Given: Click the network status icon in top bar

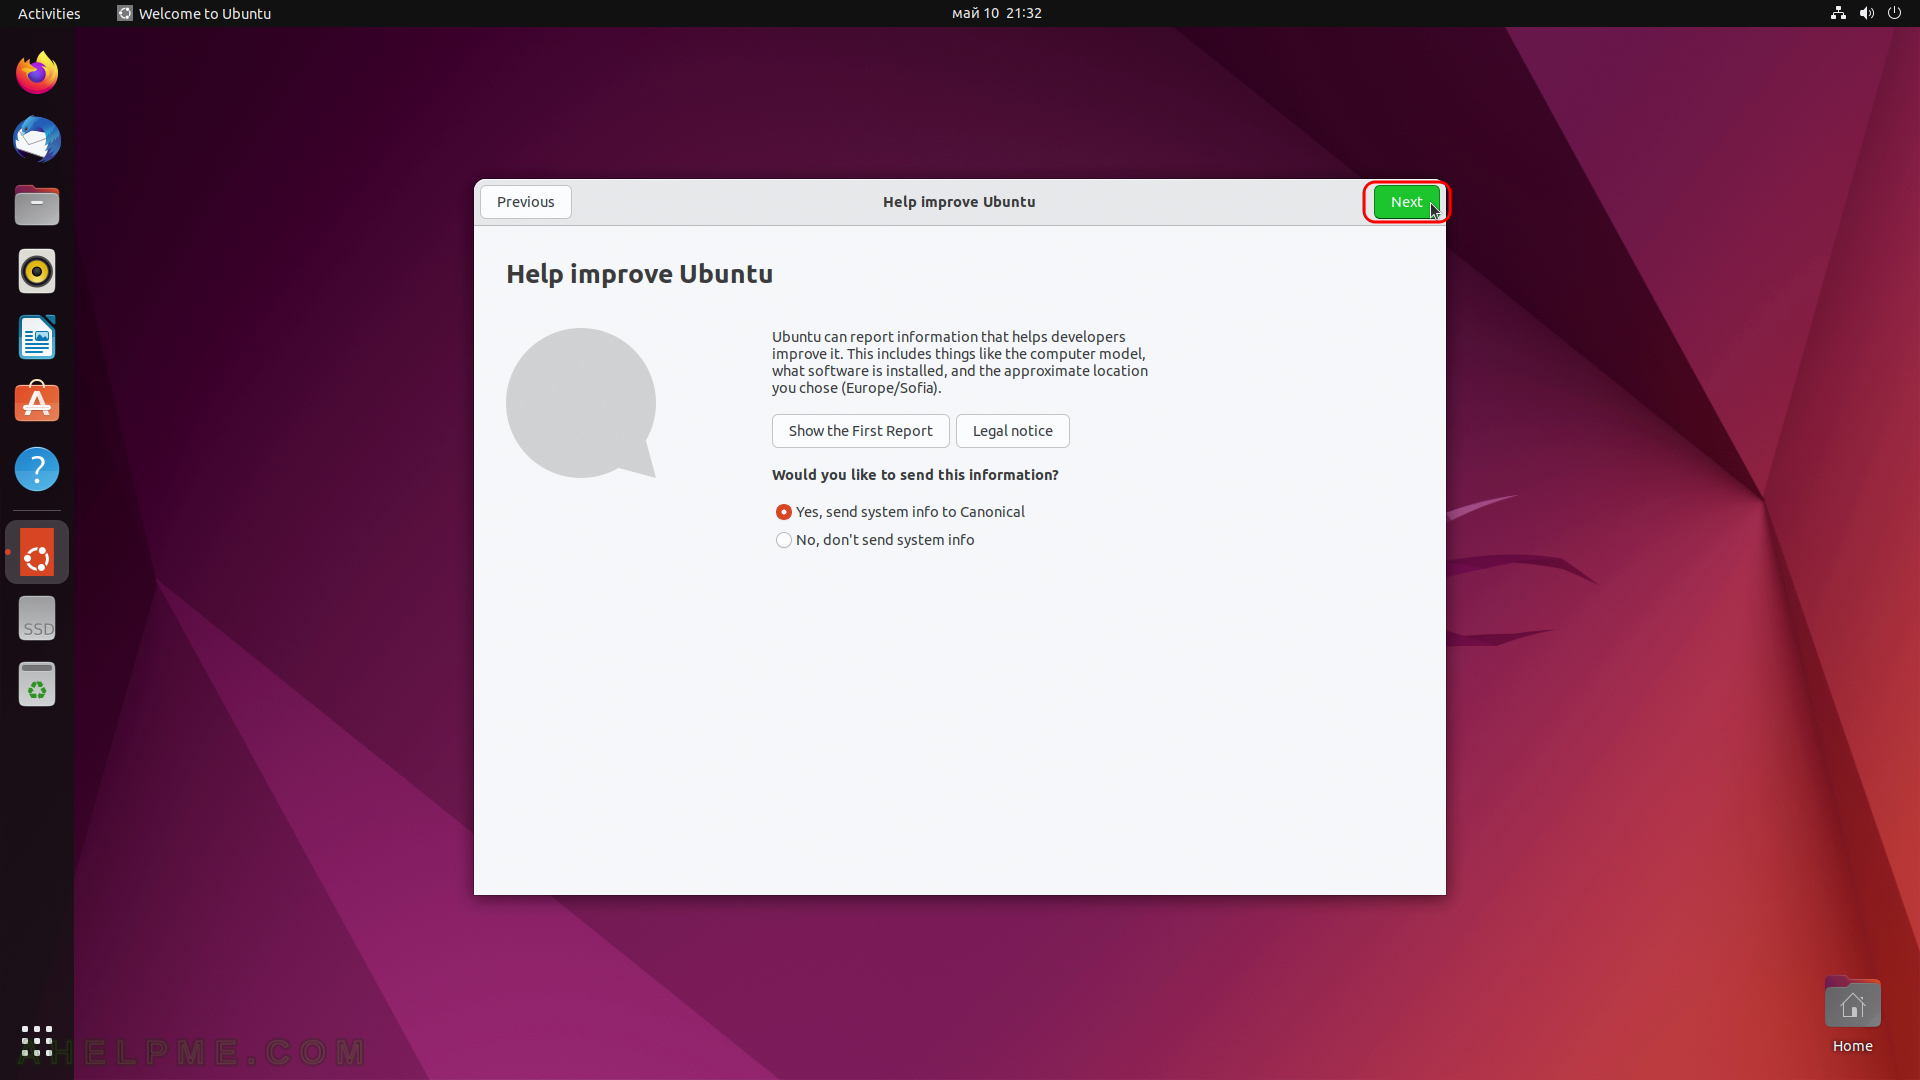Looking at the screenshot, I should pos(1838,13).
